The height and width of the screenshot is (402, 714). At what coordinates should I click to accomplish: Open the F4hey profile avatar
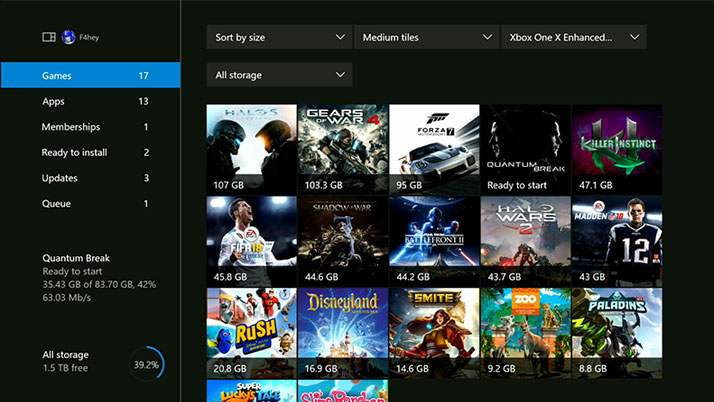[68, 37]
